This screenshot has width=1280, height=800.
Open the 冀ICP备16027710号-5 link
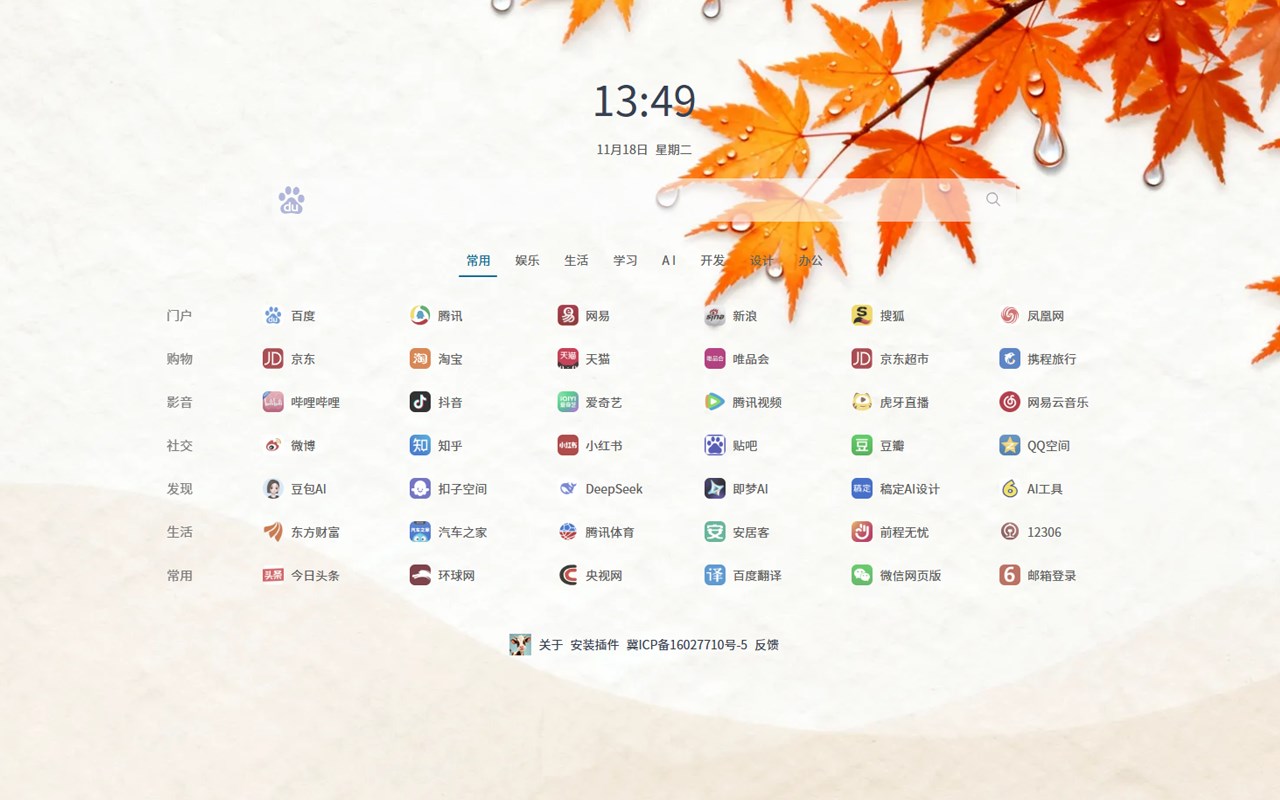click(687, 645)
